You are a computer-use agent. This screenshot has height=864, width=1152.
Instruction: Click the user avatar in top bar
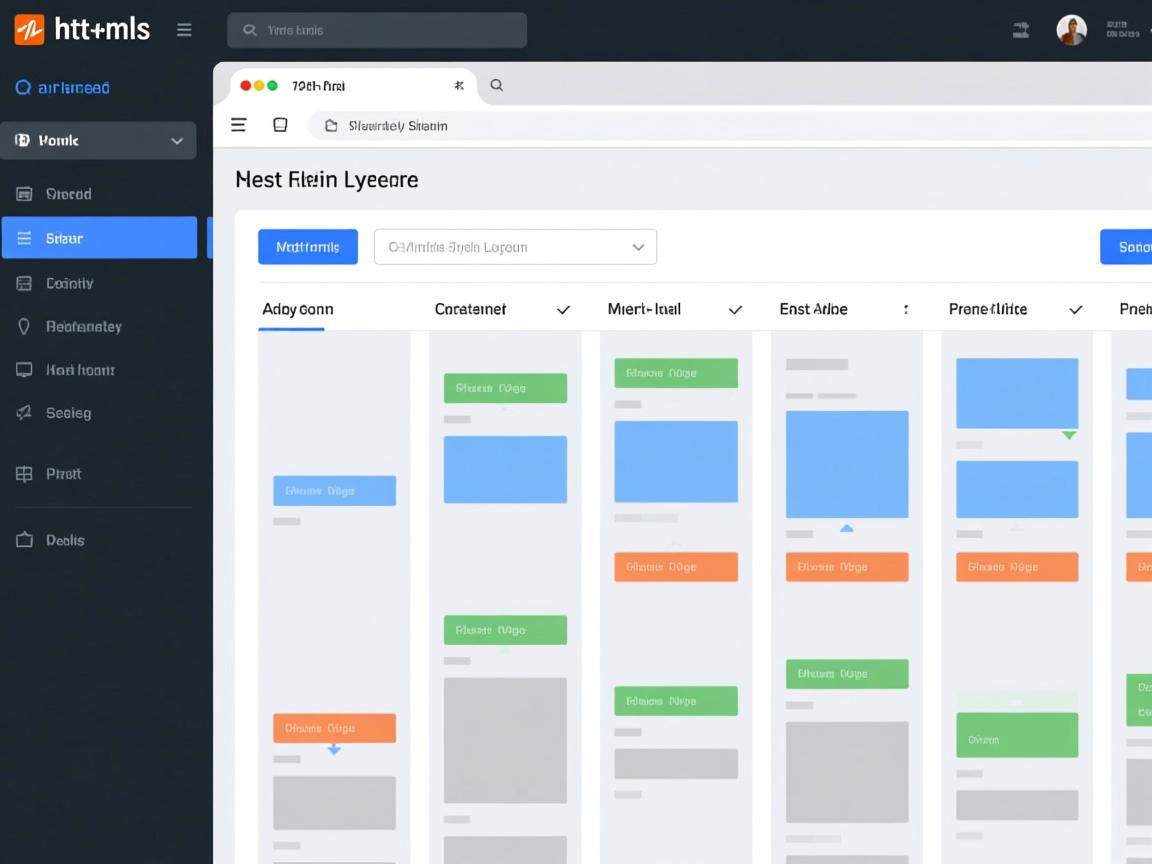(1071, 30)
